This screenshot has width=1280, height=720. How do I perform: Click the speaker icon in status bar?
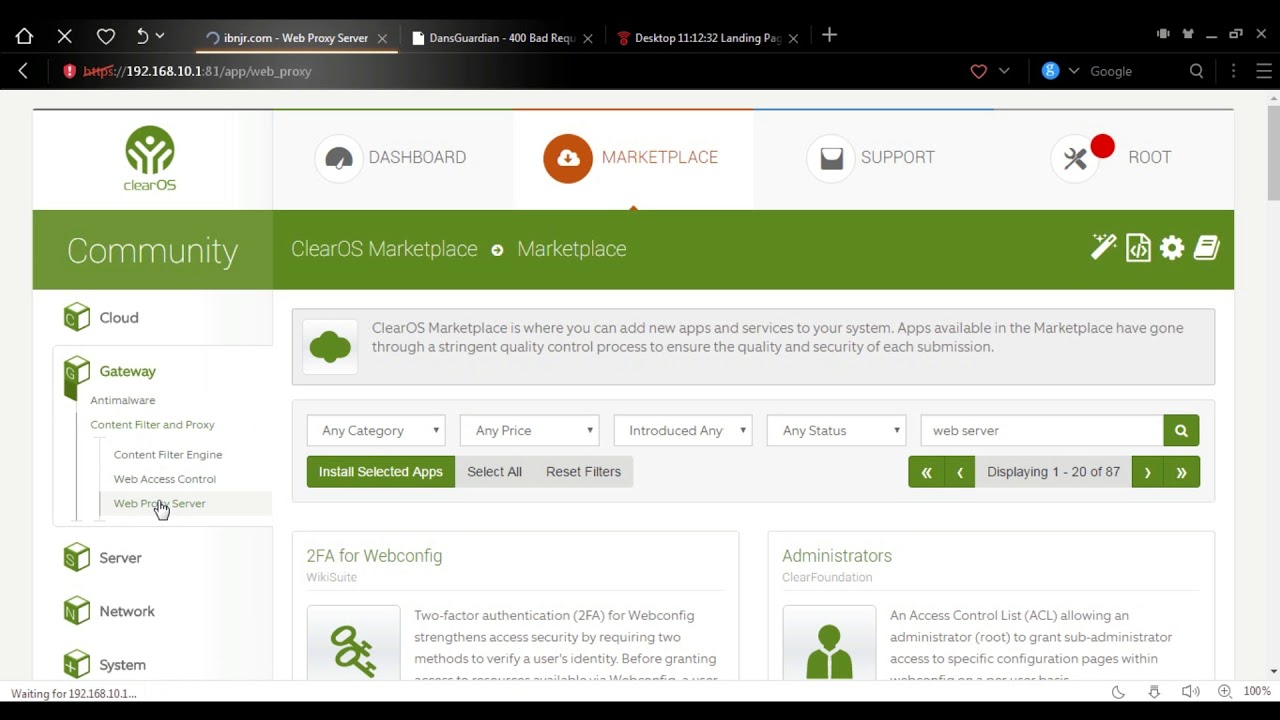1190,691
